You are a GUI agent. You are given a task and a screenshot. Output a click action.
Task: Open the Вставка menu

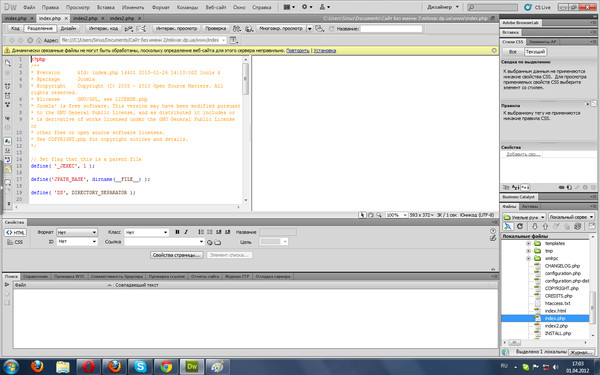click(106, 7)
